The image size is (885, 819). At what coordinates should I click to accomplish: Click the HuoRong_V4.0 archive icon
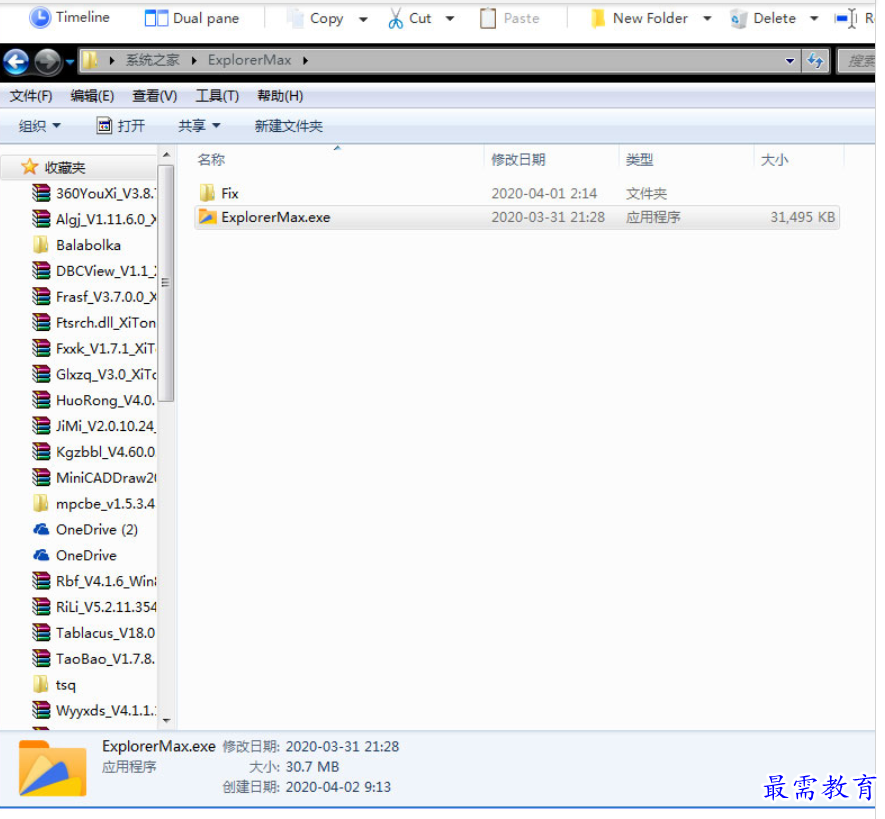tap(41, 400)
